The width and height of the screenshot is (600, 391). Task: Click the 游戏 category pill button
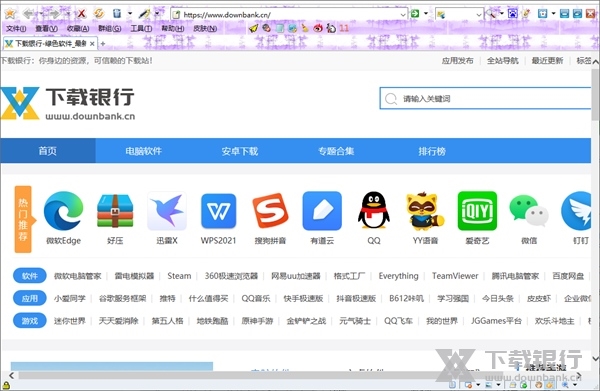pos(29,321)
